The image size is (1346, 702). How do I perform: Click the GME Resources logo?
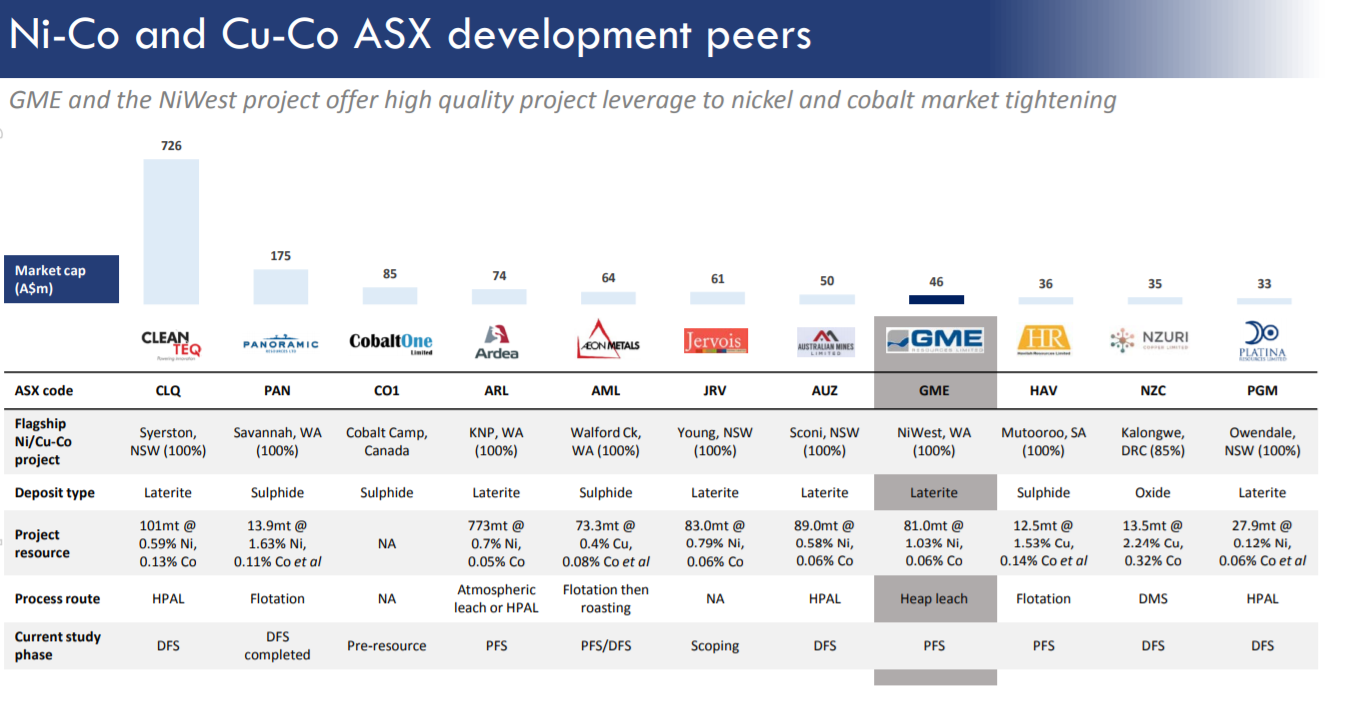[935, 341]
